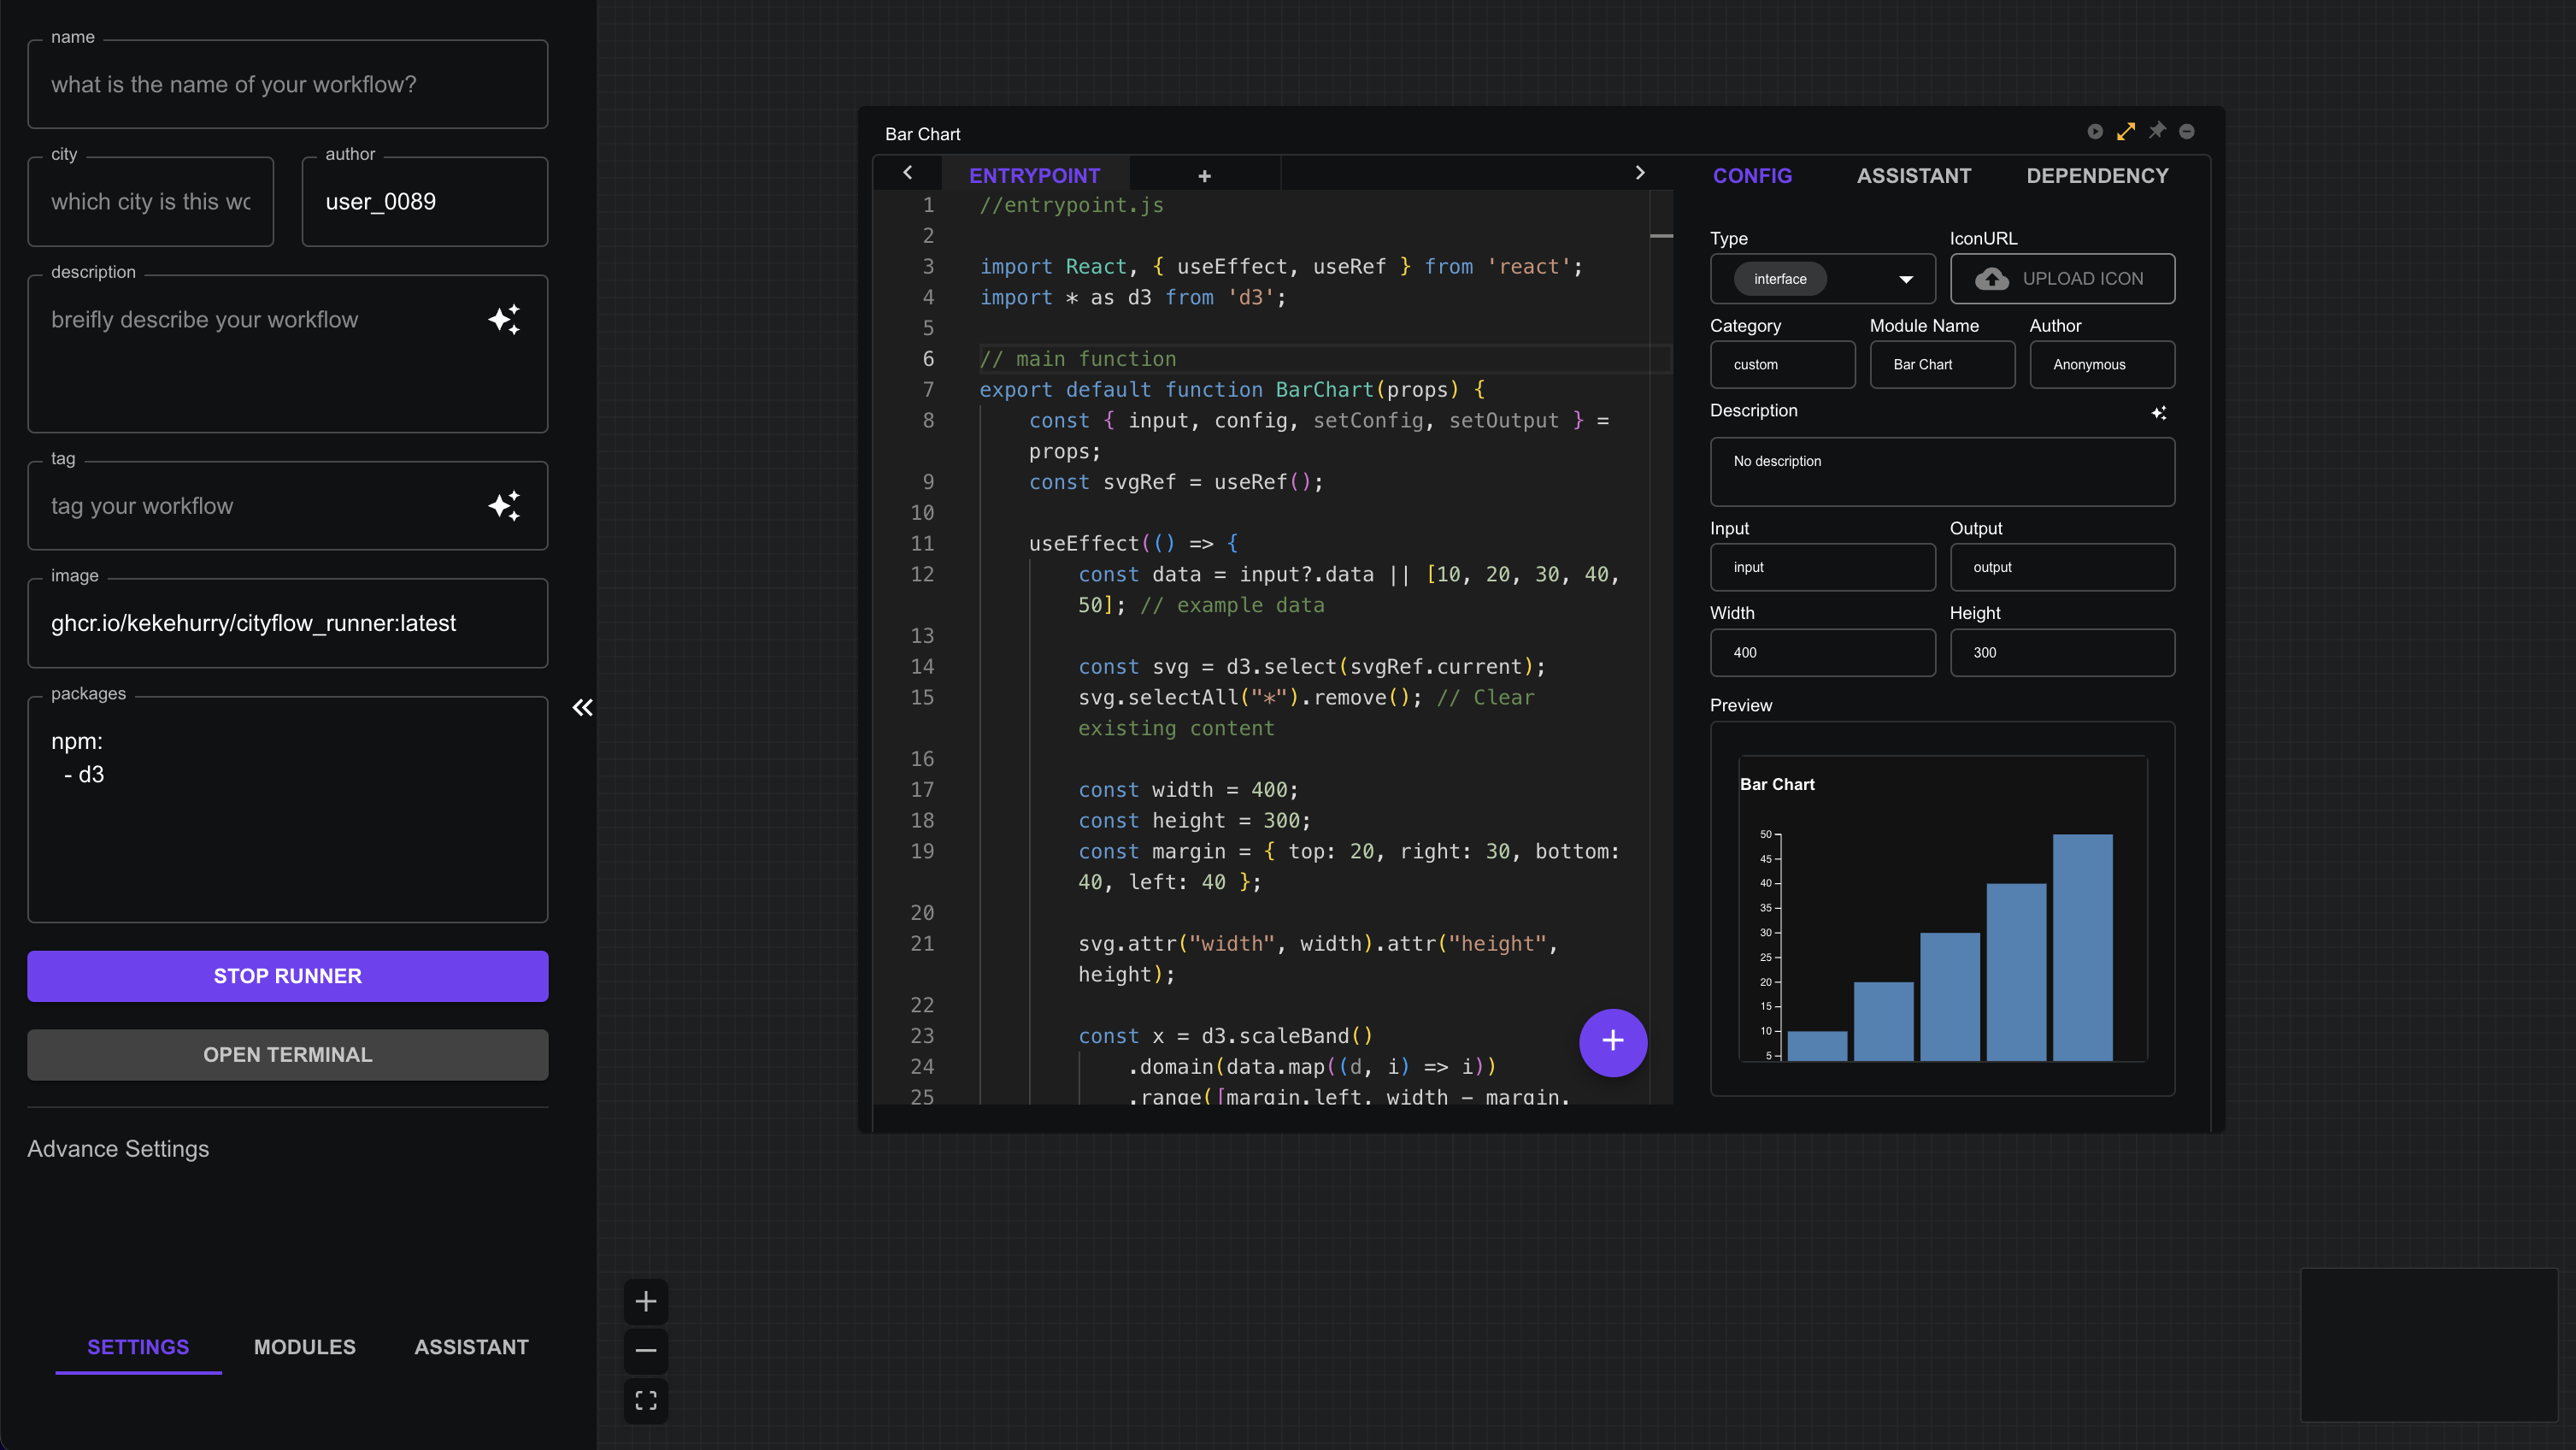This screenshot has width=2576, height=1450.
Task: Click the interface type chip
Action: 1780,279
